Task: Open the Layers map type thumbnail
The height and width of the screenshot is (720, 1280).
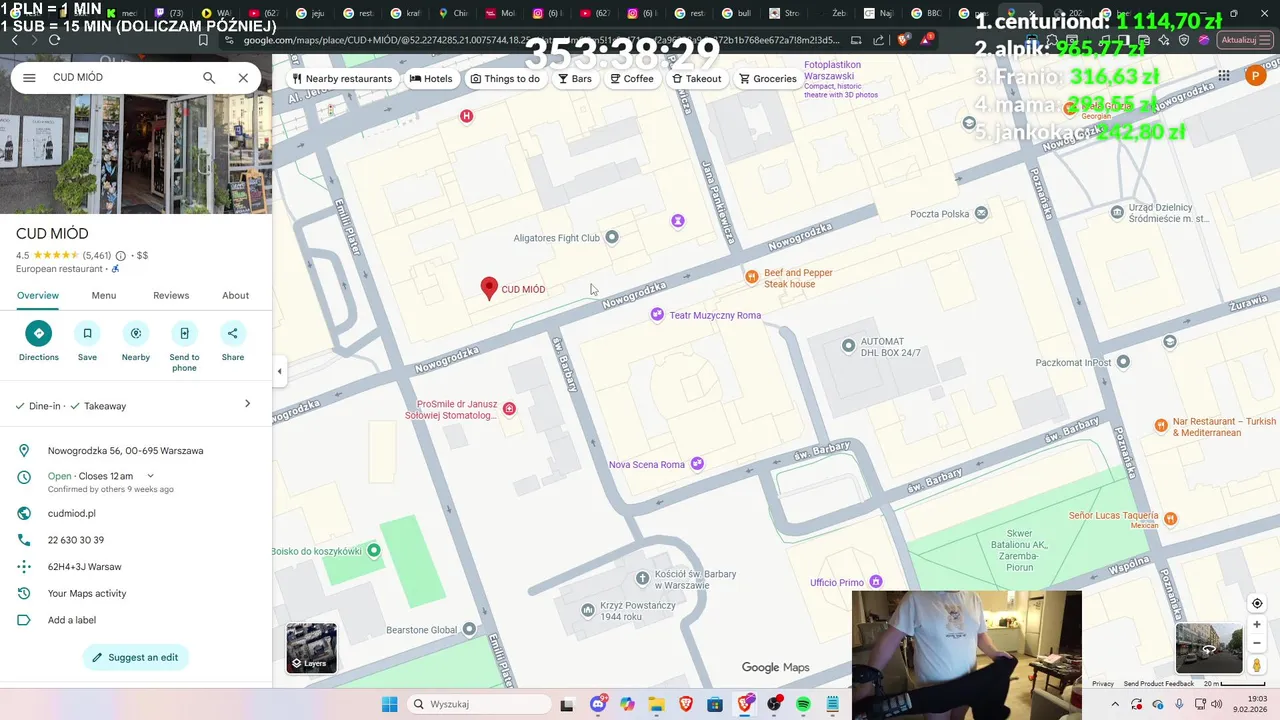Action: [312, 648]
